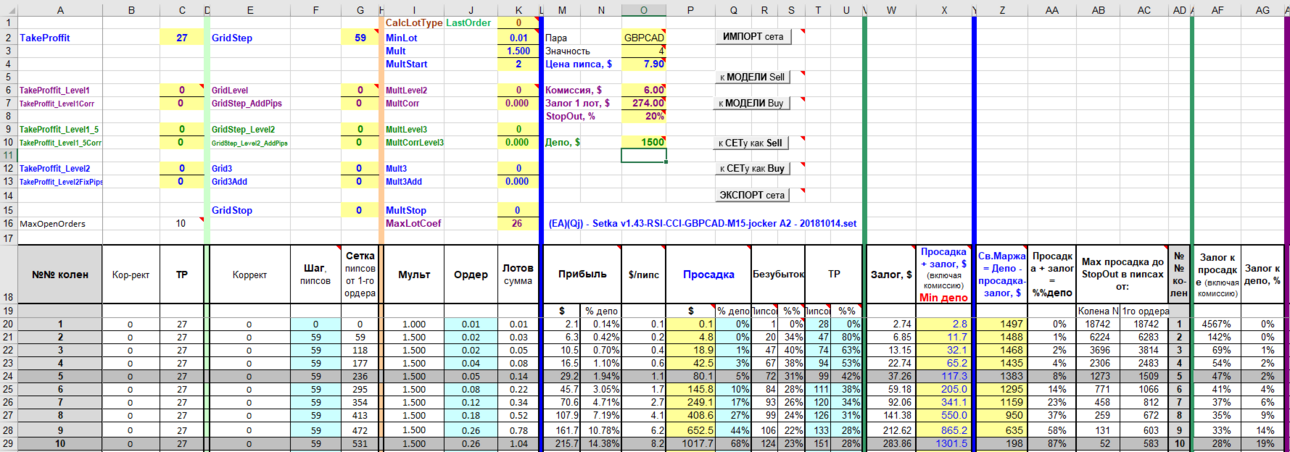Viewport: 1290px width, 452px height.
Task: Select the Депо value cell 1500
Action: coord(642,143)
